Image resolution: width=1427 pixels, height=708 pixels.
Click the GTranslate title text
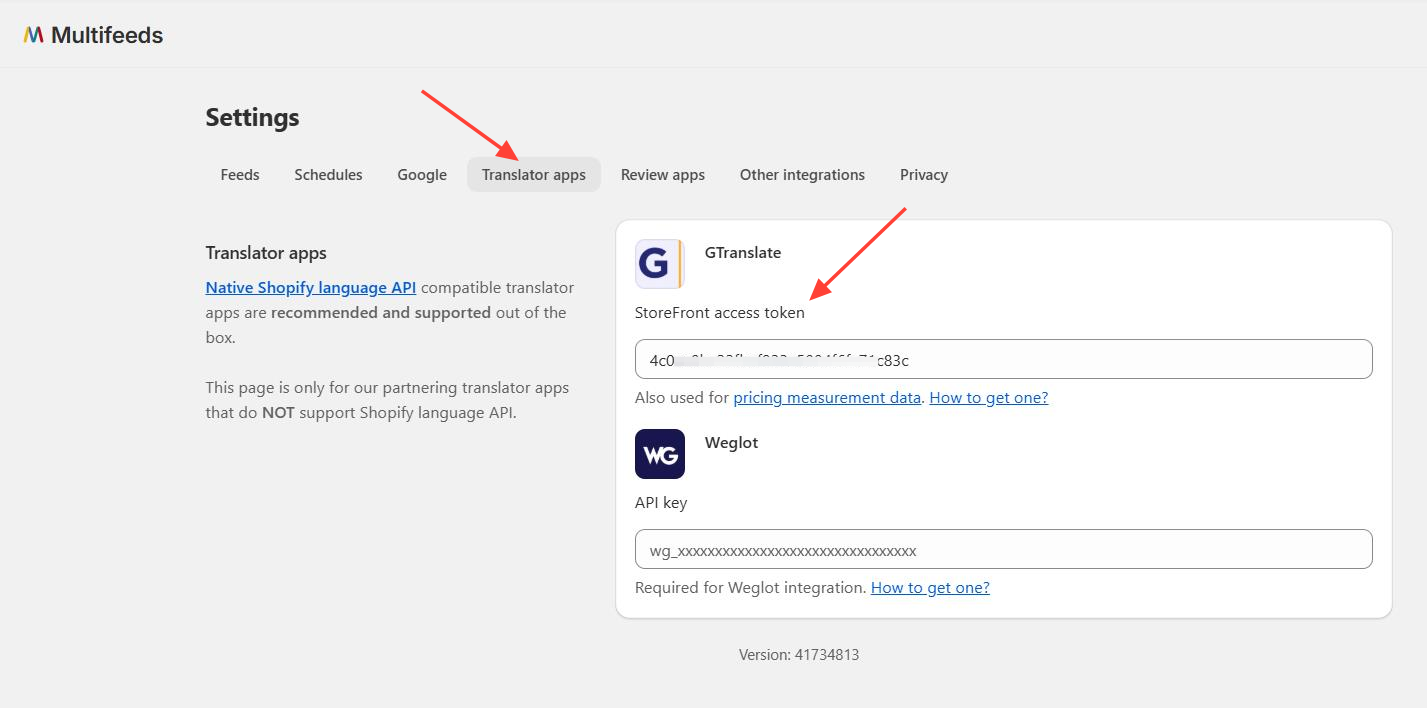click(743, 252)
